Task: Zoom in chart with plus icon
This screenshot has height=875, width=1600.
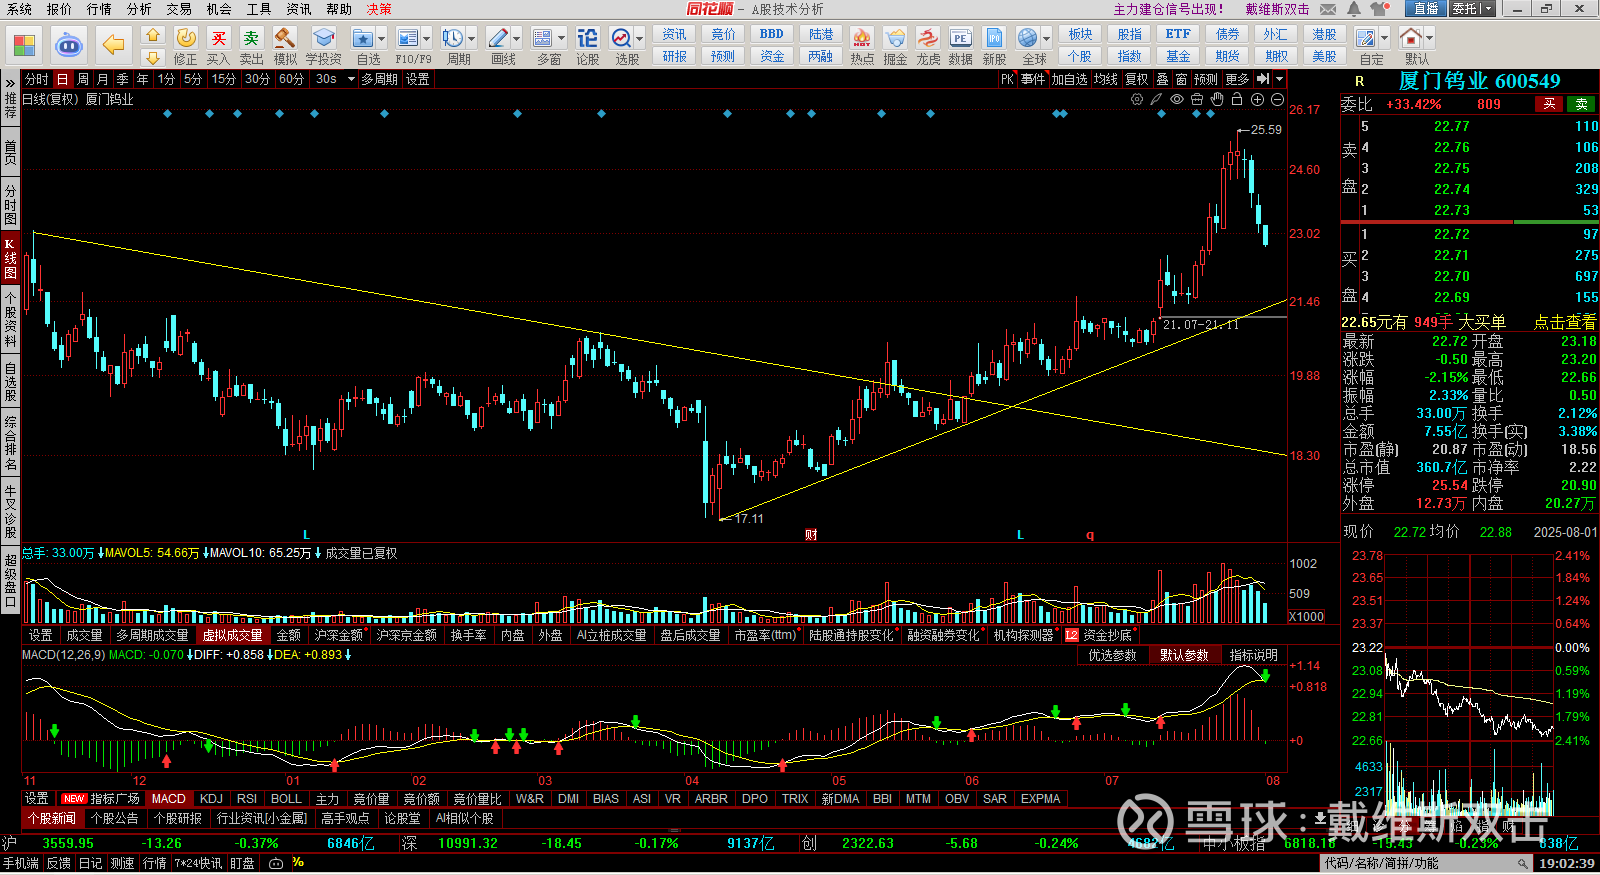Action: pos(1257,99)
